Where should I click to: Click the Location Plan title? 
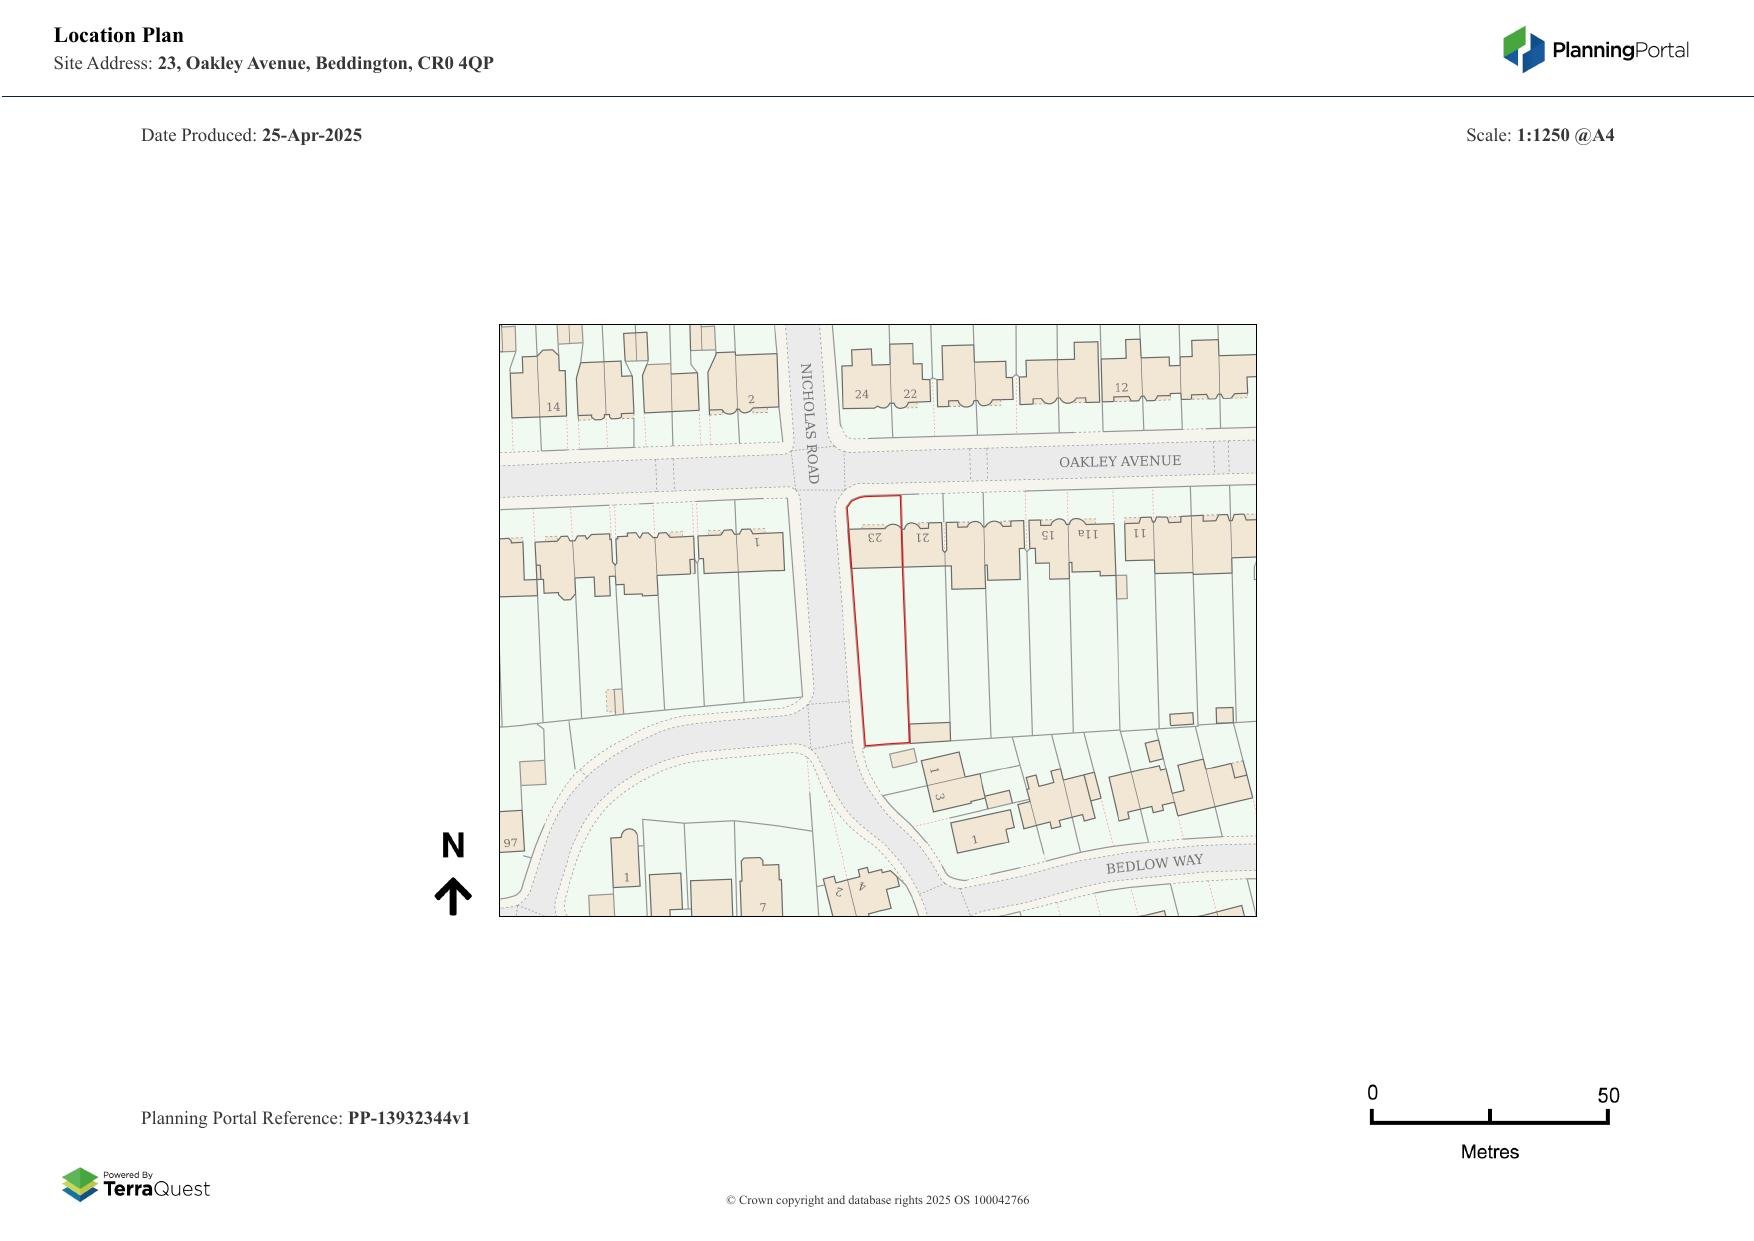coord(119,35)
